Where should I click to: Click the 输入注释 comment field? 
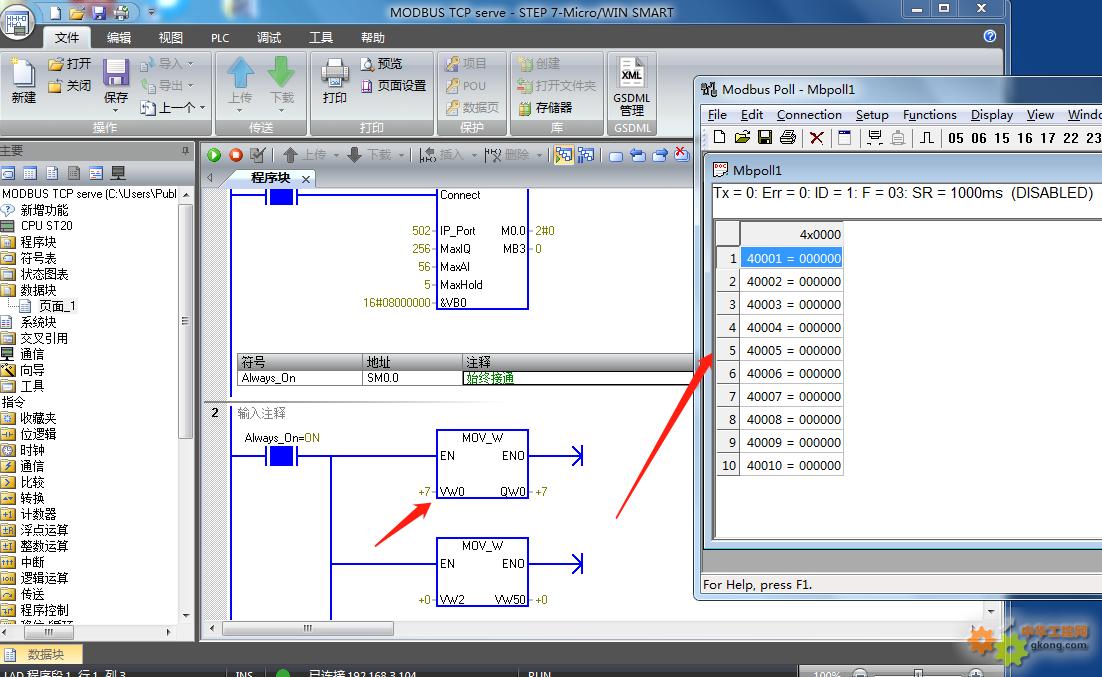coord(261,413)
